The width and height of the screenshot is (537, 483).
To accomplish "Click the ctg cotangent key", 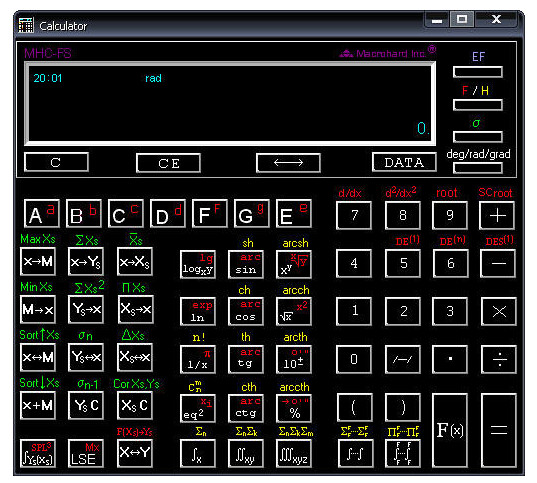I will (x=246, y=408).
